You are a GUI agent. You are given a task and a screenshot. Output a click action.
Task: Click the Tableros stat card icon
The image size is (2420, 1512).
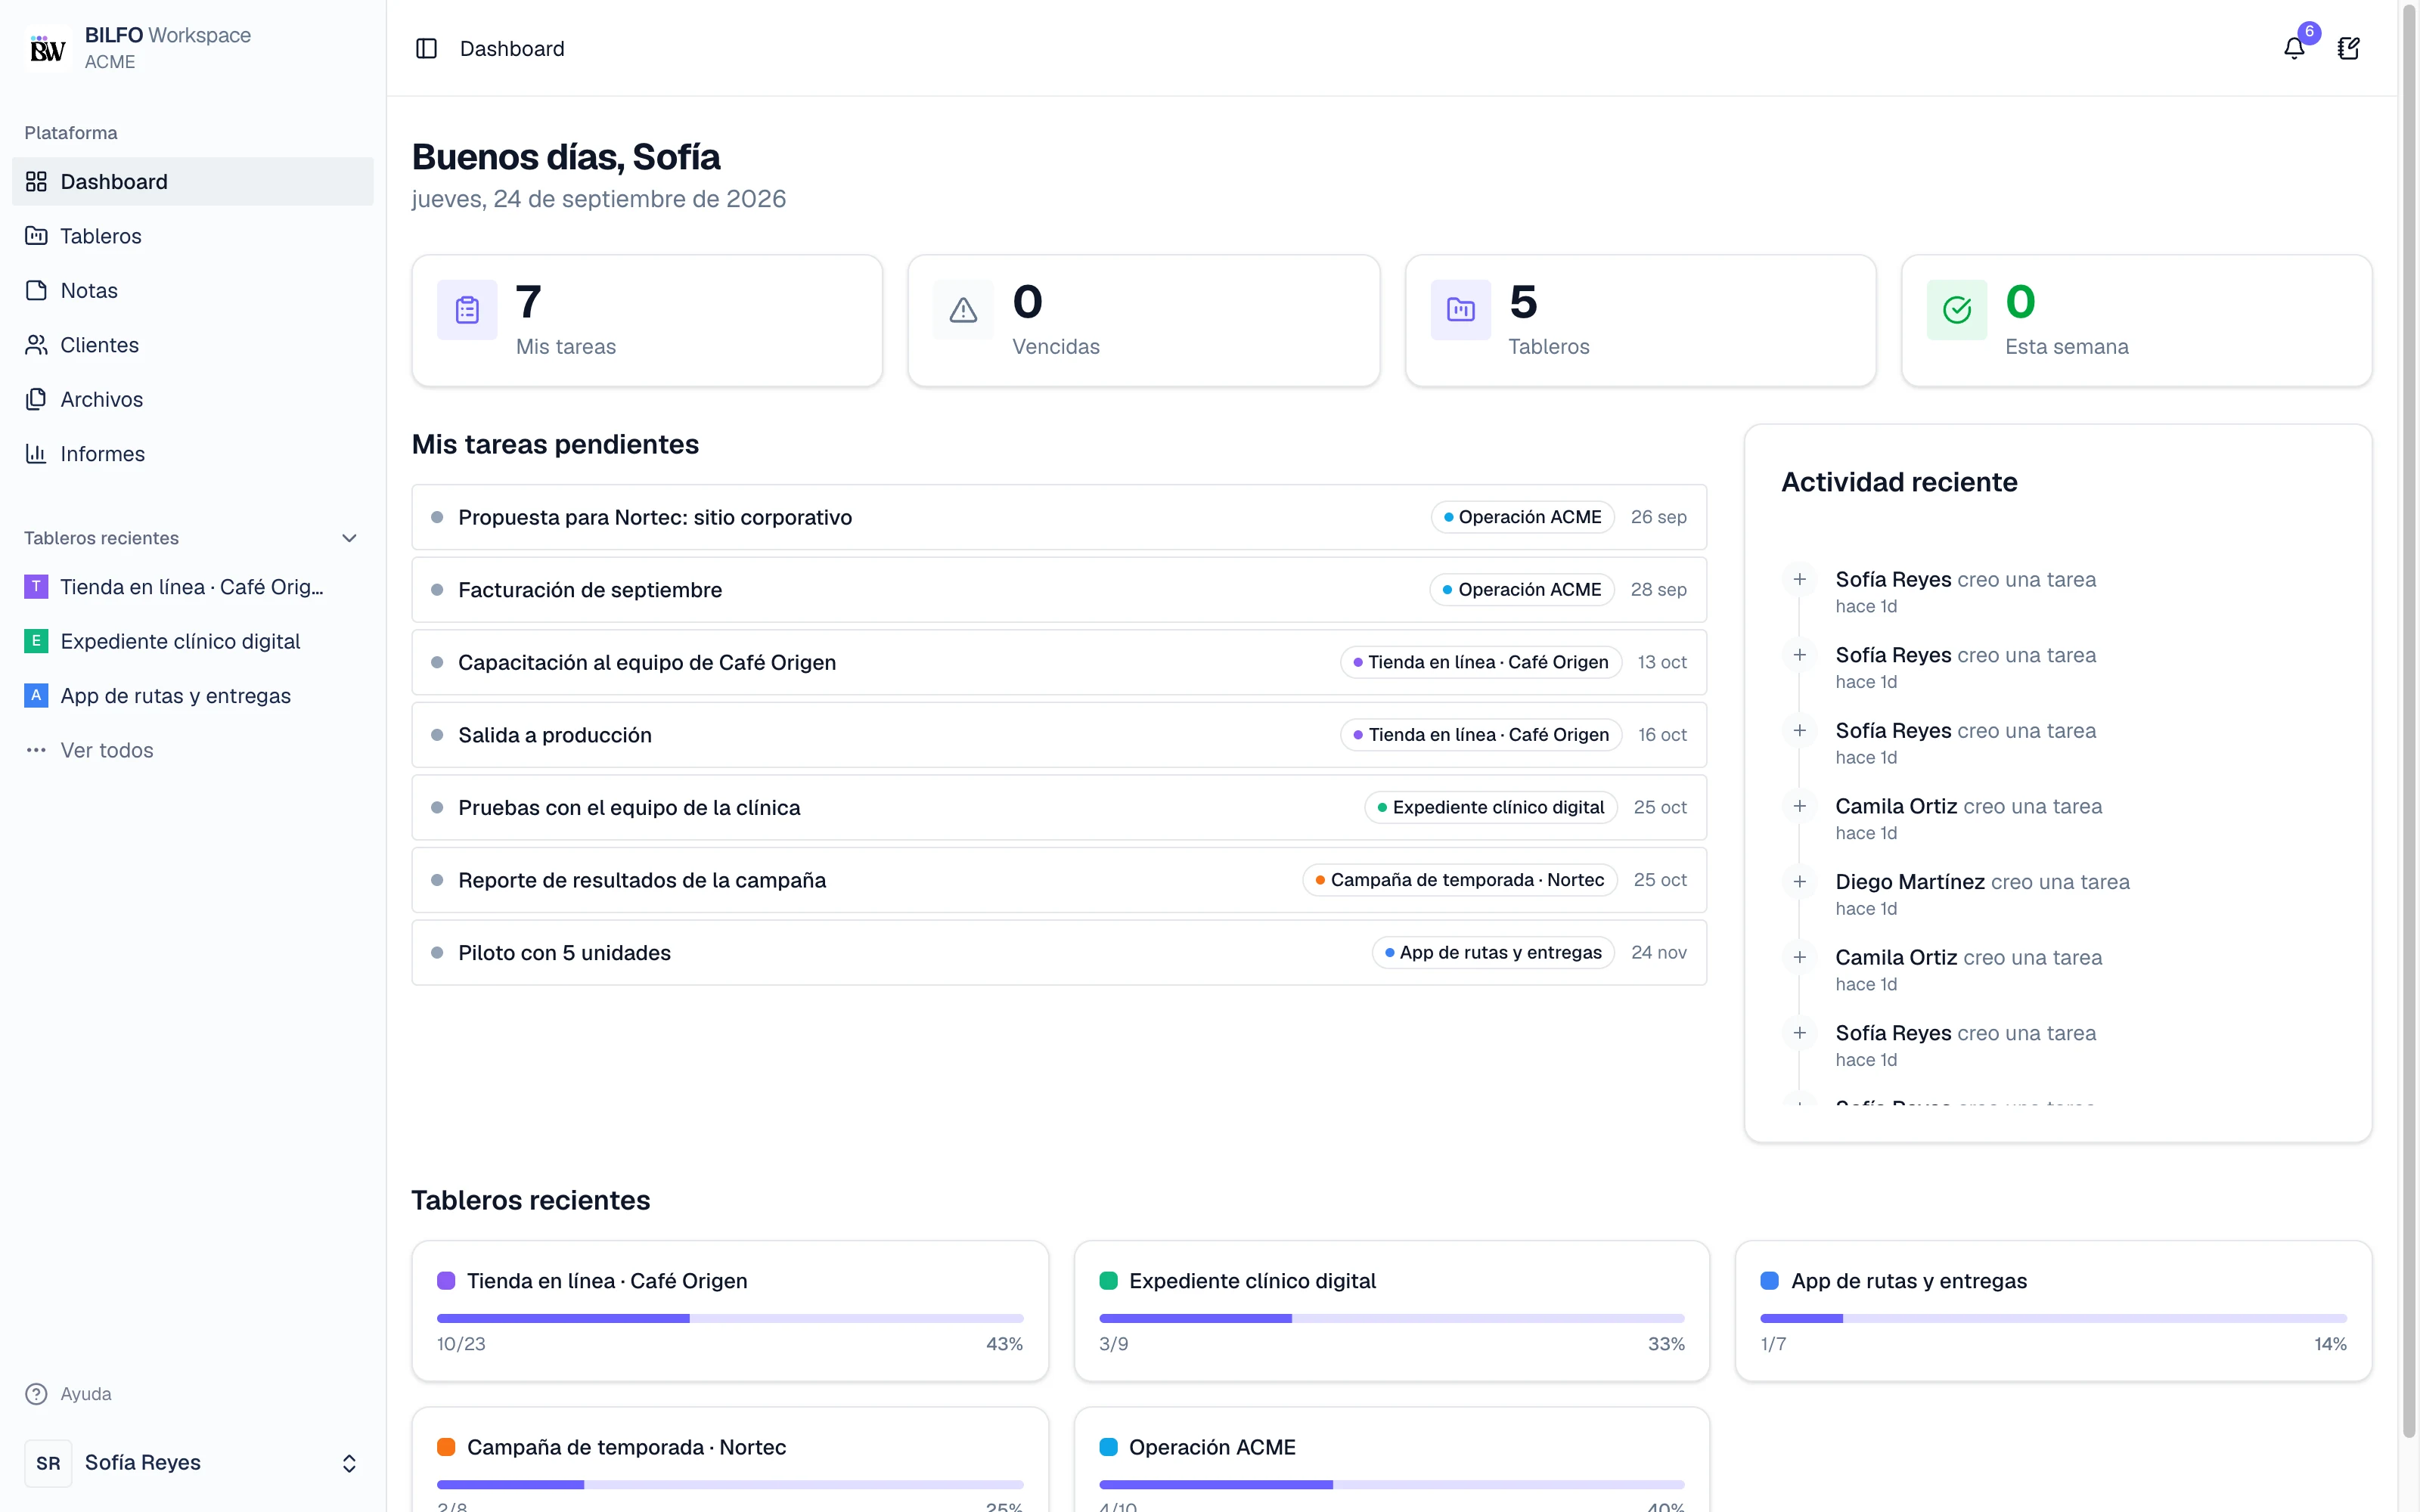[1461, 310]
